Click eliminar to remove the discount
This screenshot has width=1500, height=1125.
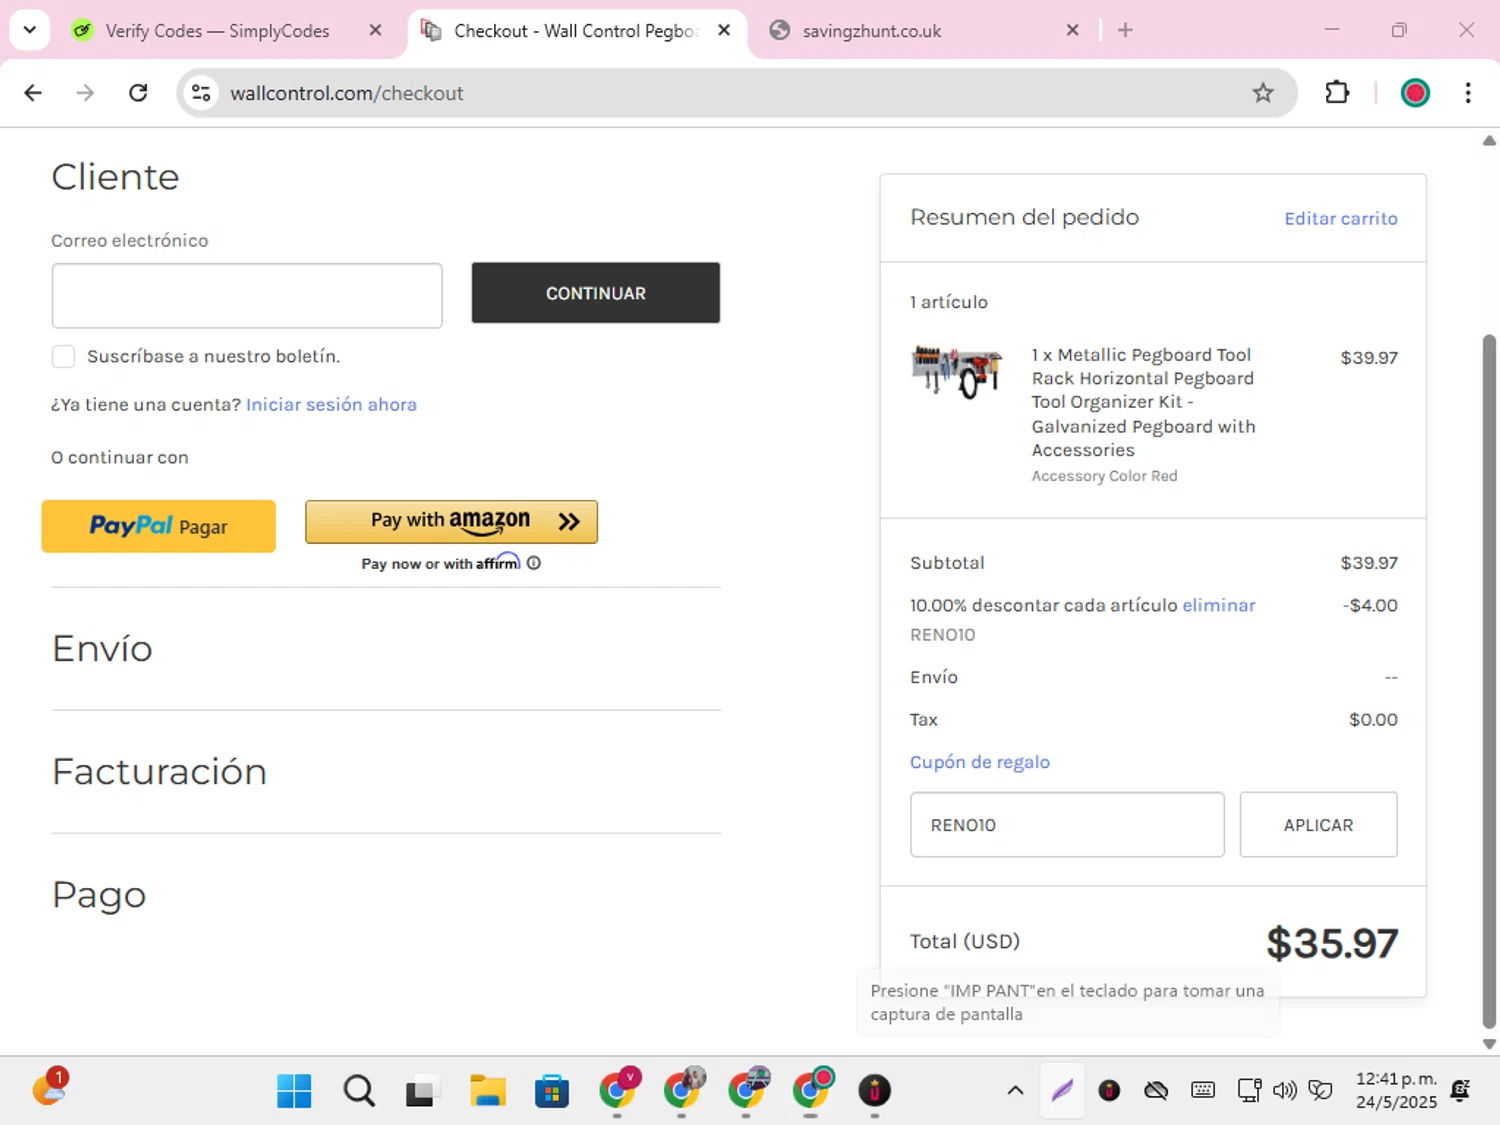[1219, 605]
